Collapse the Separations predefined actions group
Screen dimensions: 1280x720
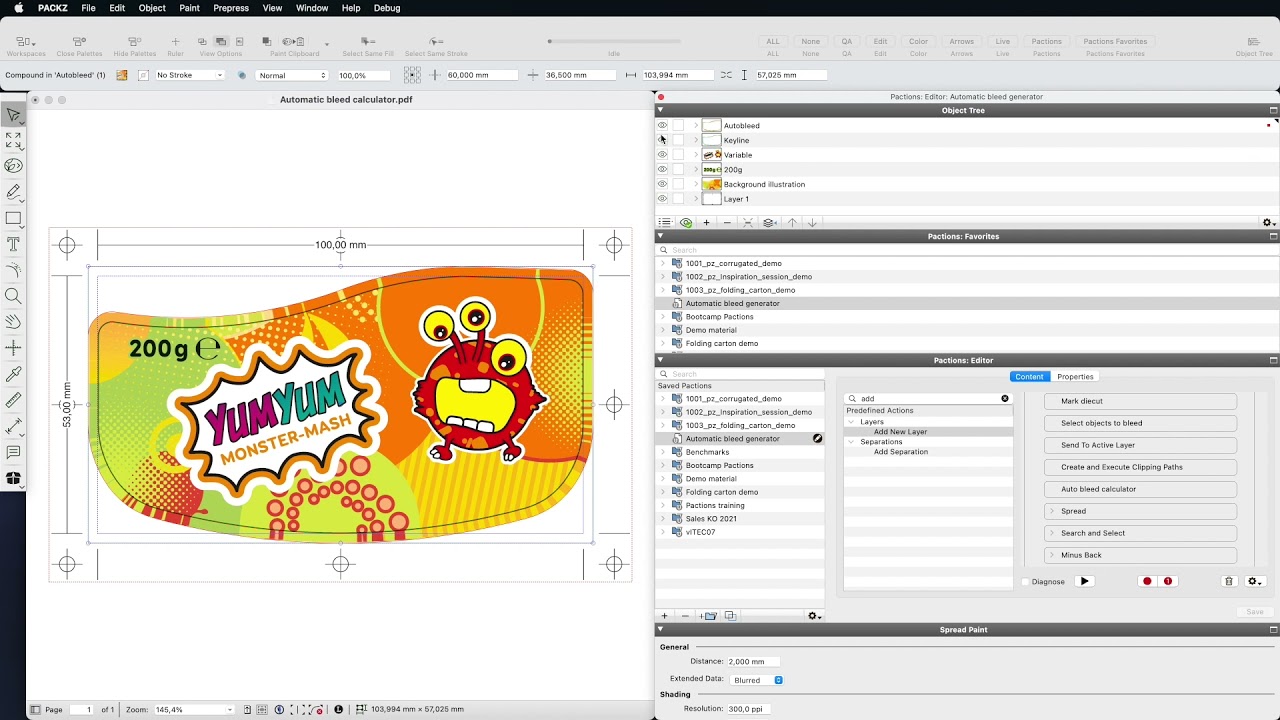point(851,442)
